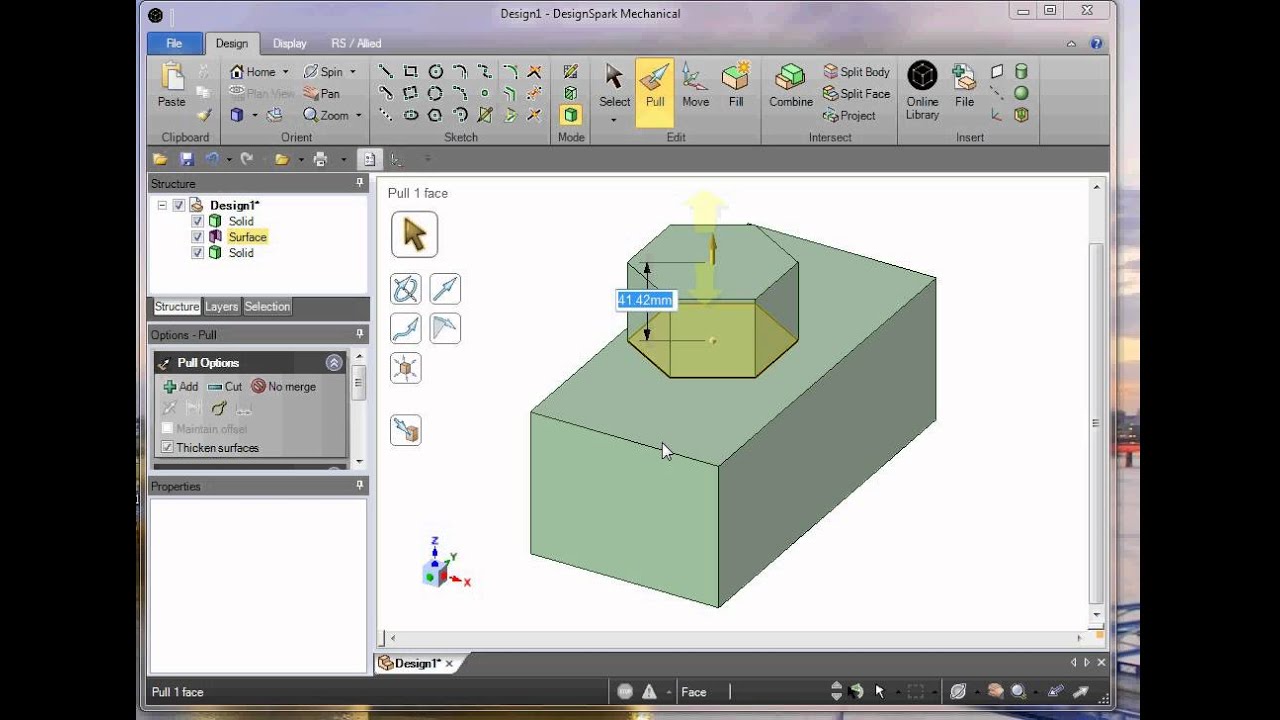Open the File tab
The image size is (1280, 720).
coord(174,43)
